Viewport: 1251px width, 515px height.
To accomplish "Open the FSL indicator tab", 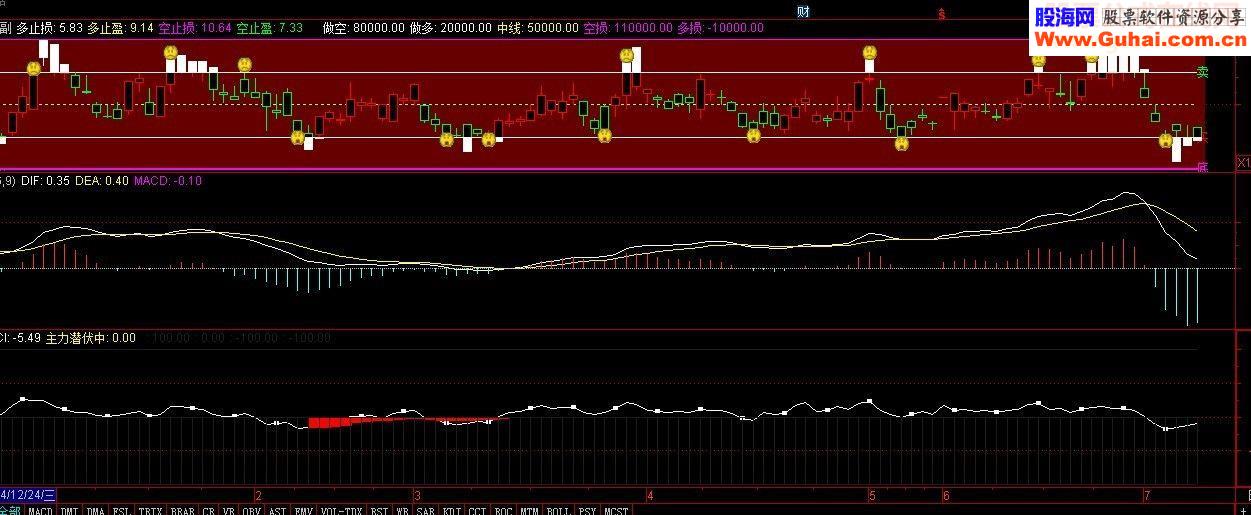I will coord(122,510).
